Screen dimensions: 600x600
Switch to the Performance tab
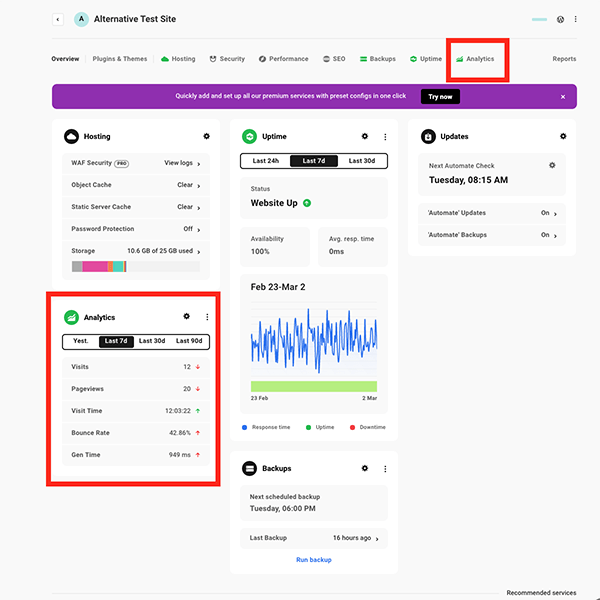point(284,59)
